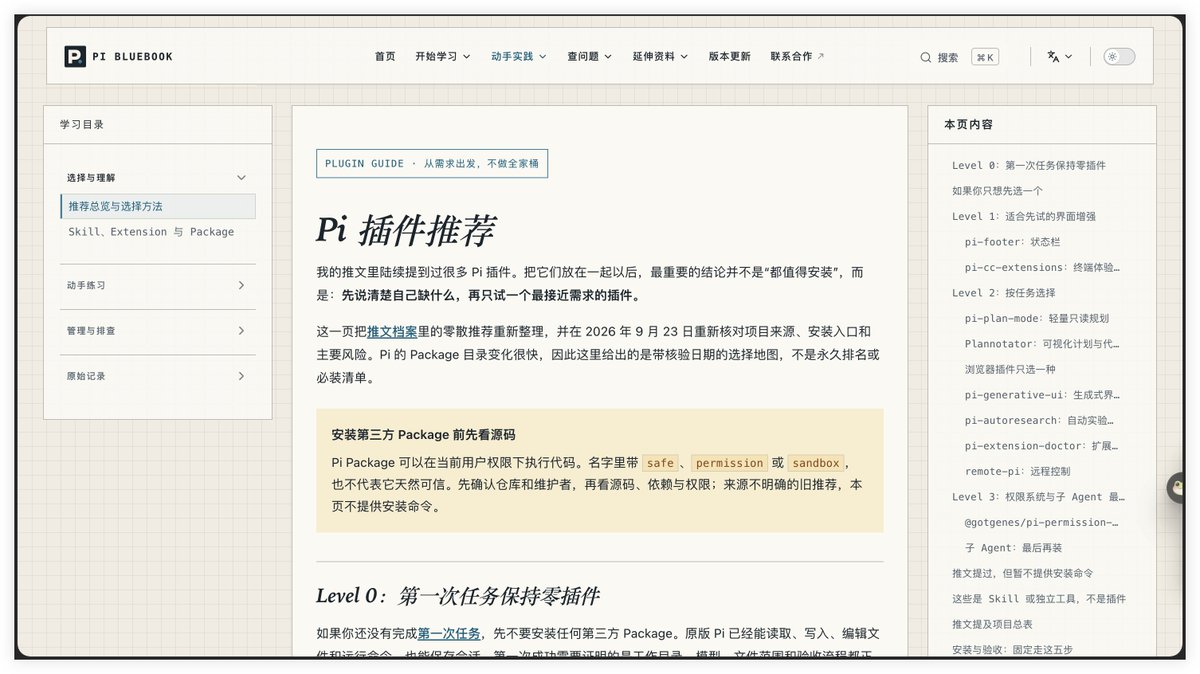Screen dimensions: 1200x674
Task: Click the sandbox code tag
Action: 816,463
